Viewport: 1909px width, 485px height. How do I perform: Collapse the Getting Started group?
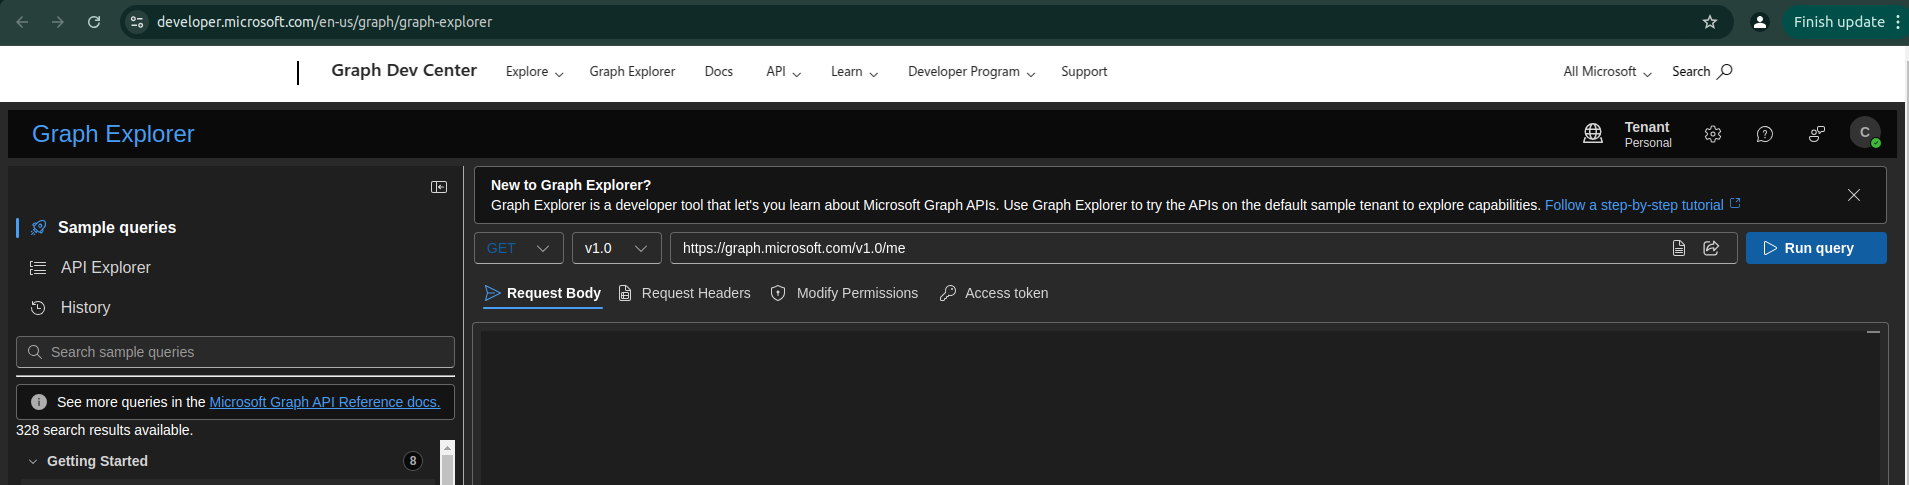click(x=33, y=461)
